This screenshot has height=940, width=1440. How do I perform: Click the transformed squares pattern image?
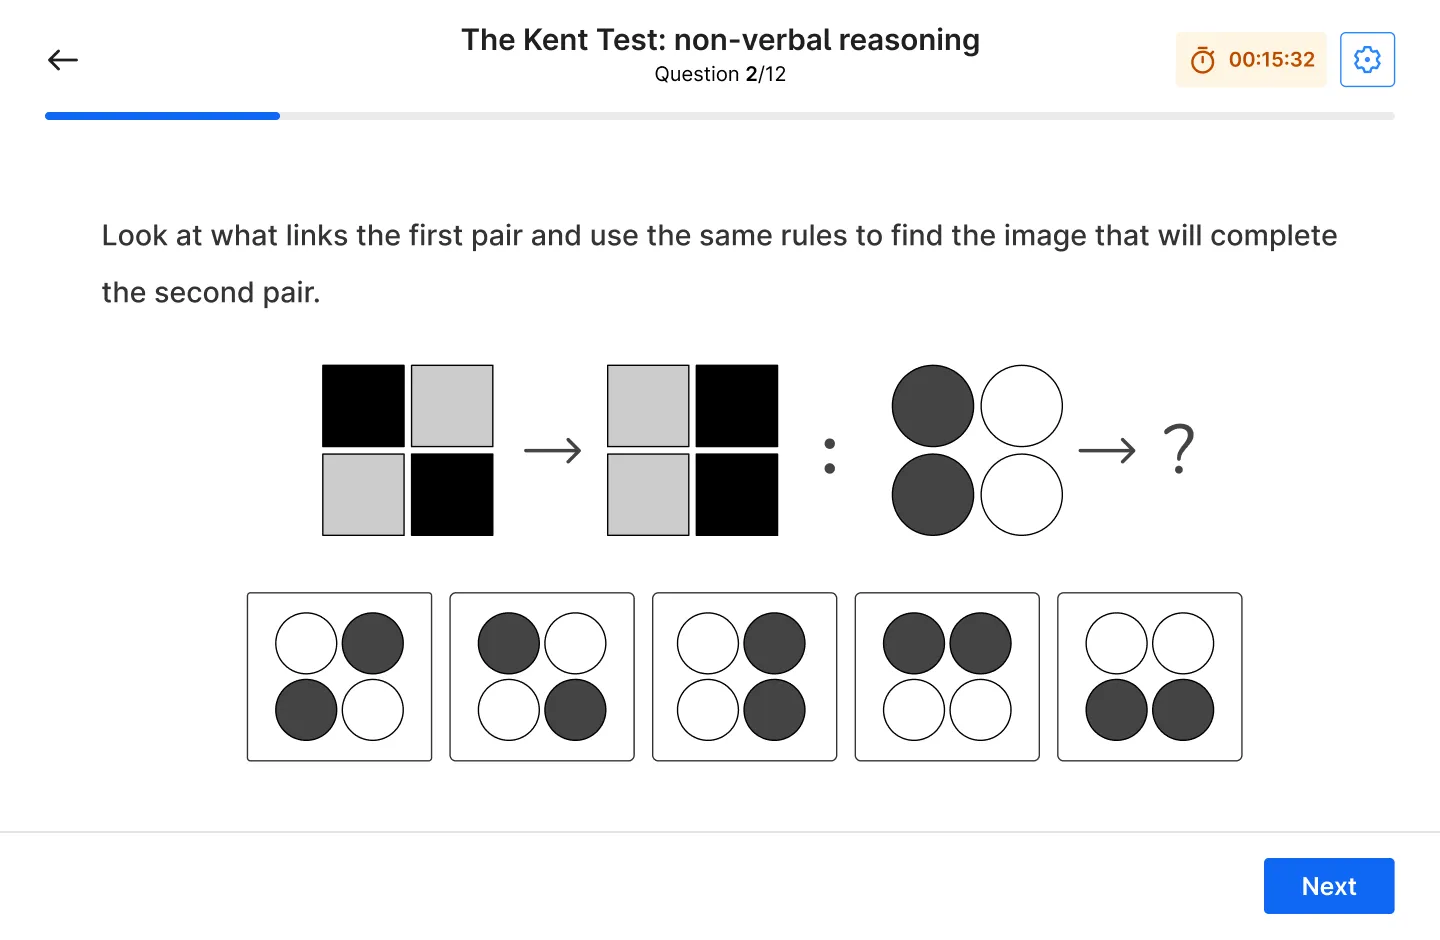click(693, 450)
